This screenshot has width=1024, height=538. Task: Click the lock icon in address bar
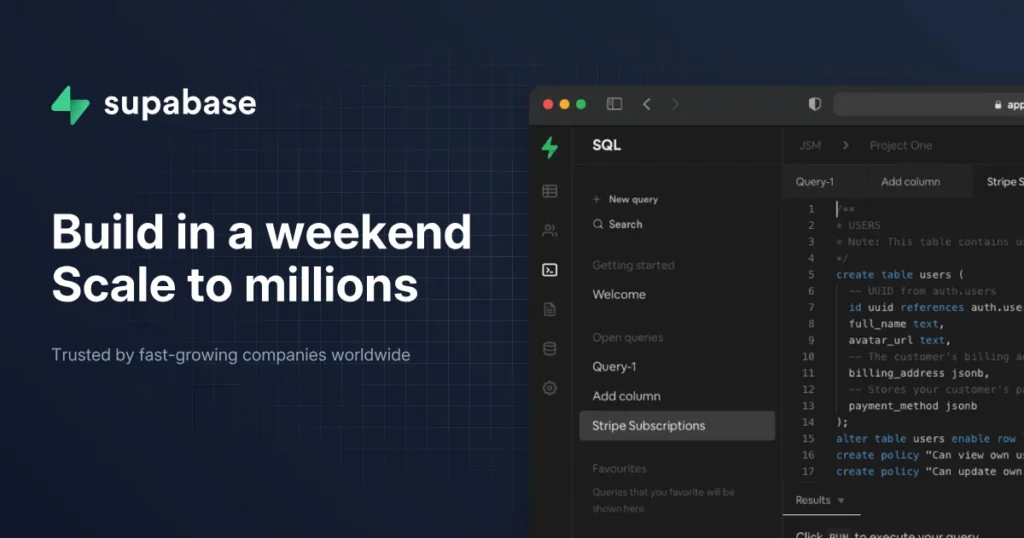coord(998,104)
